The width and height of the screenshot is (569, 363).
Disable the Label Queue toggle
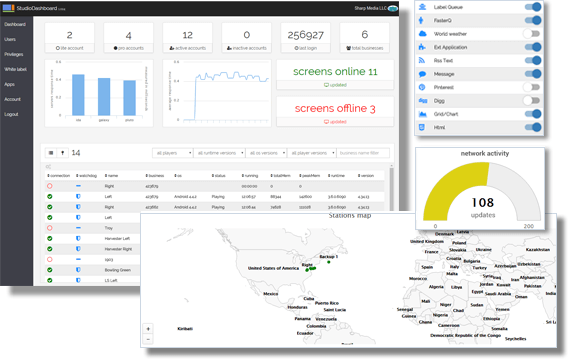click(533, 7)
